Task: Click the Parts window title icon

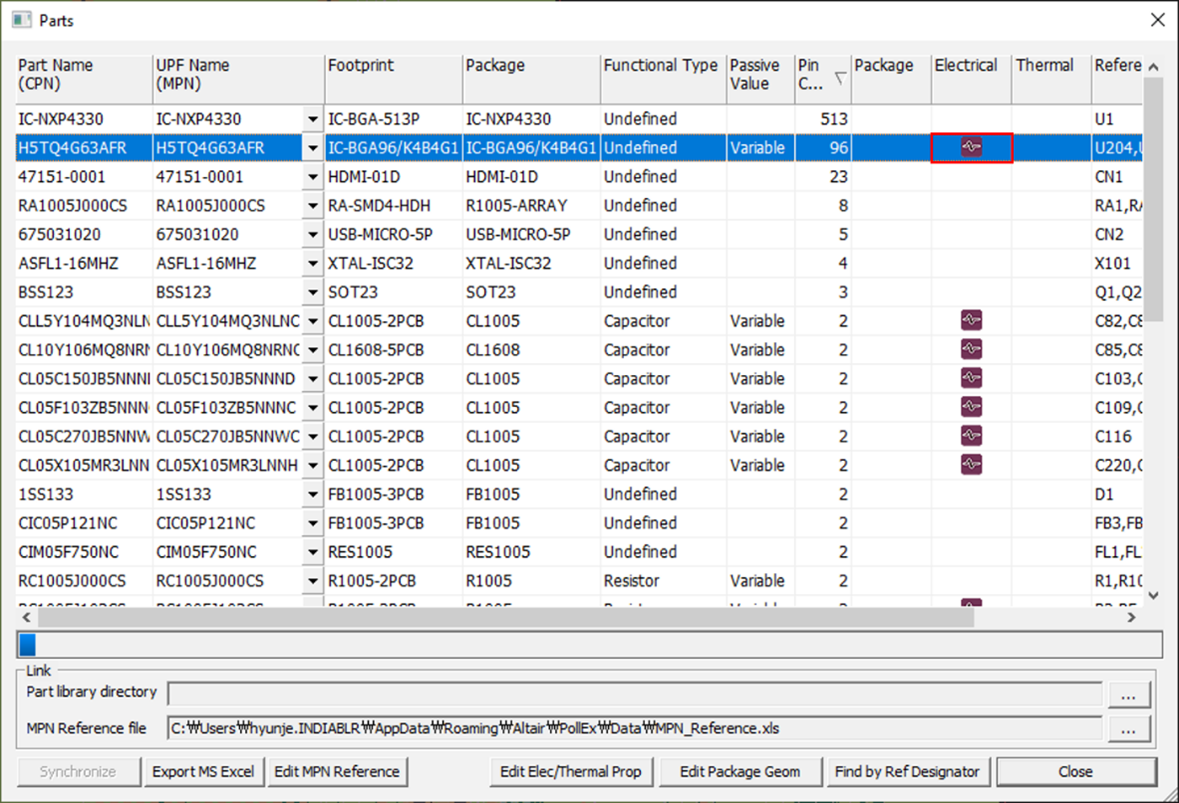Action: pyautogui.click(x=21, y=20)
